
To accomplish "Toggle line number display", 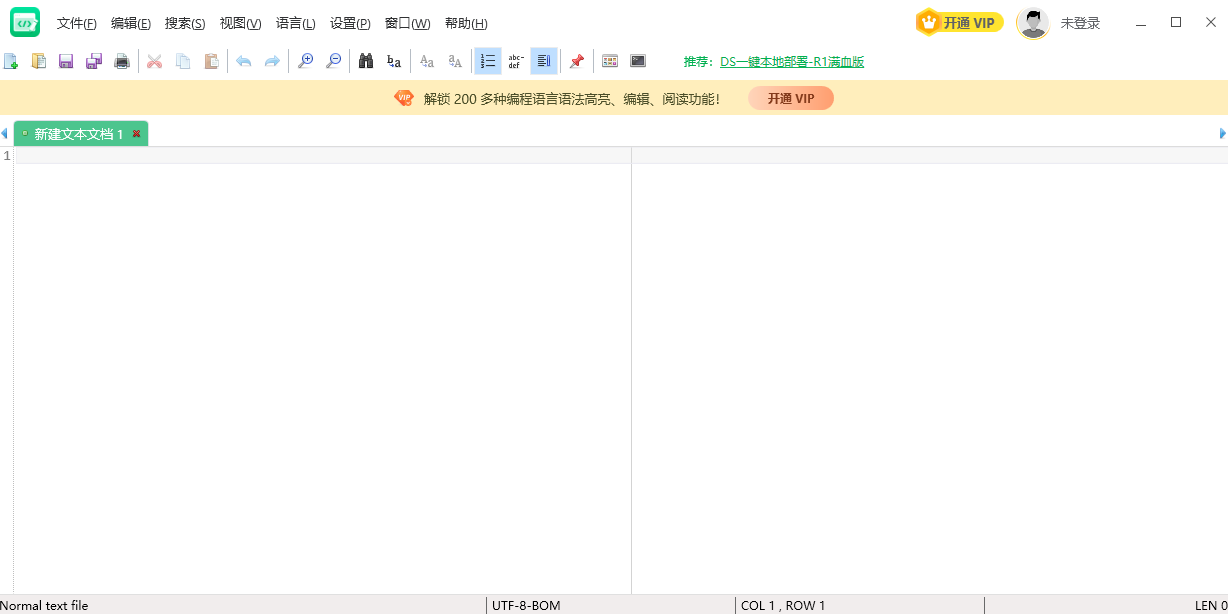I will click(487, 60).
